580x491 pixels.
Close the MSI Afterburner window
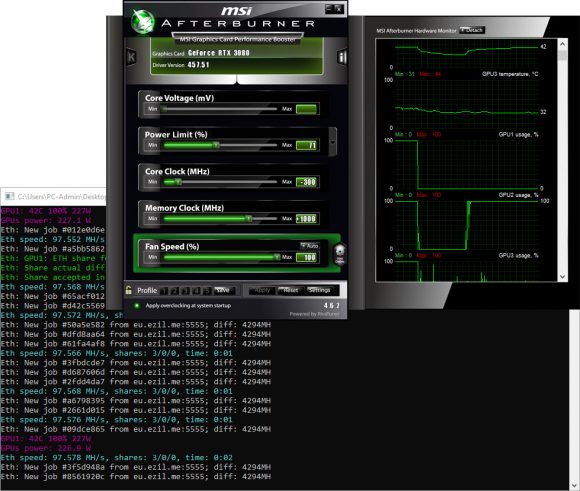point(338,9)
